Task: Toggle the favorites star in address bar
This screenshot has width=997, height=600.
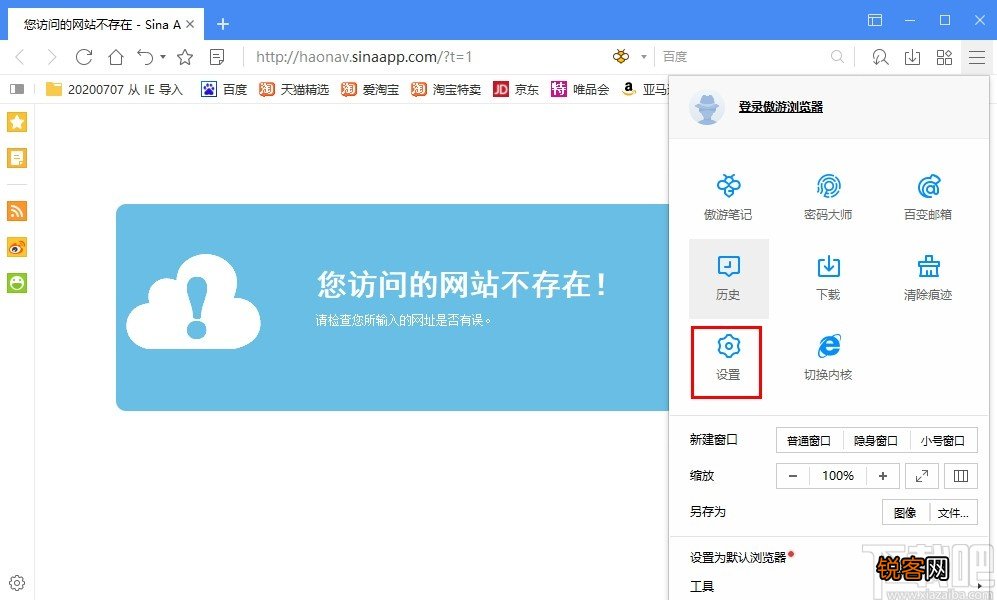Action: point(186,57)
